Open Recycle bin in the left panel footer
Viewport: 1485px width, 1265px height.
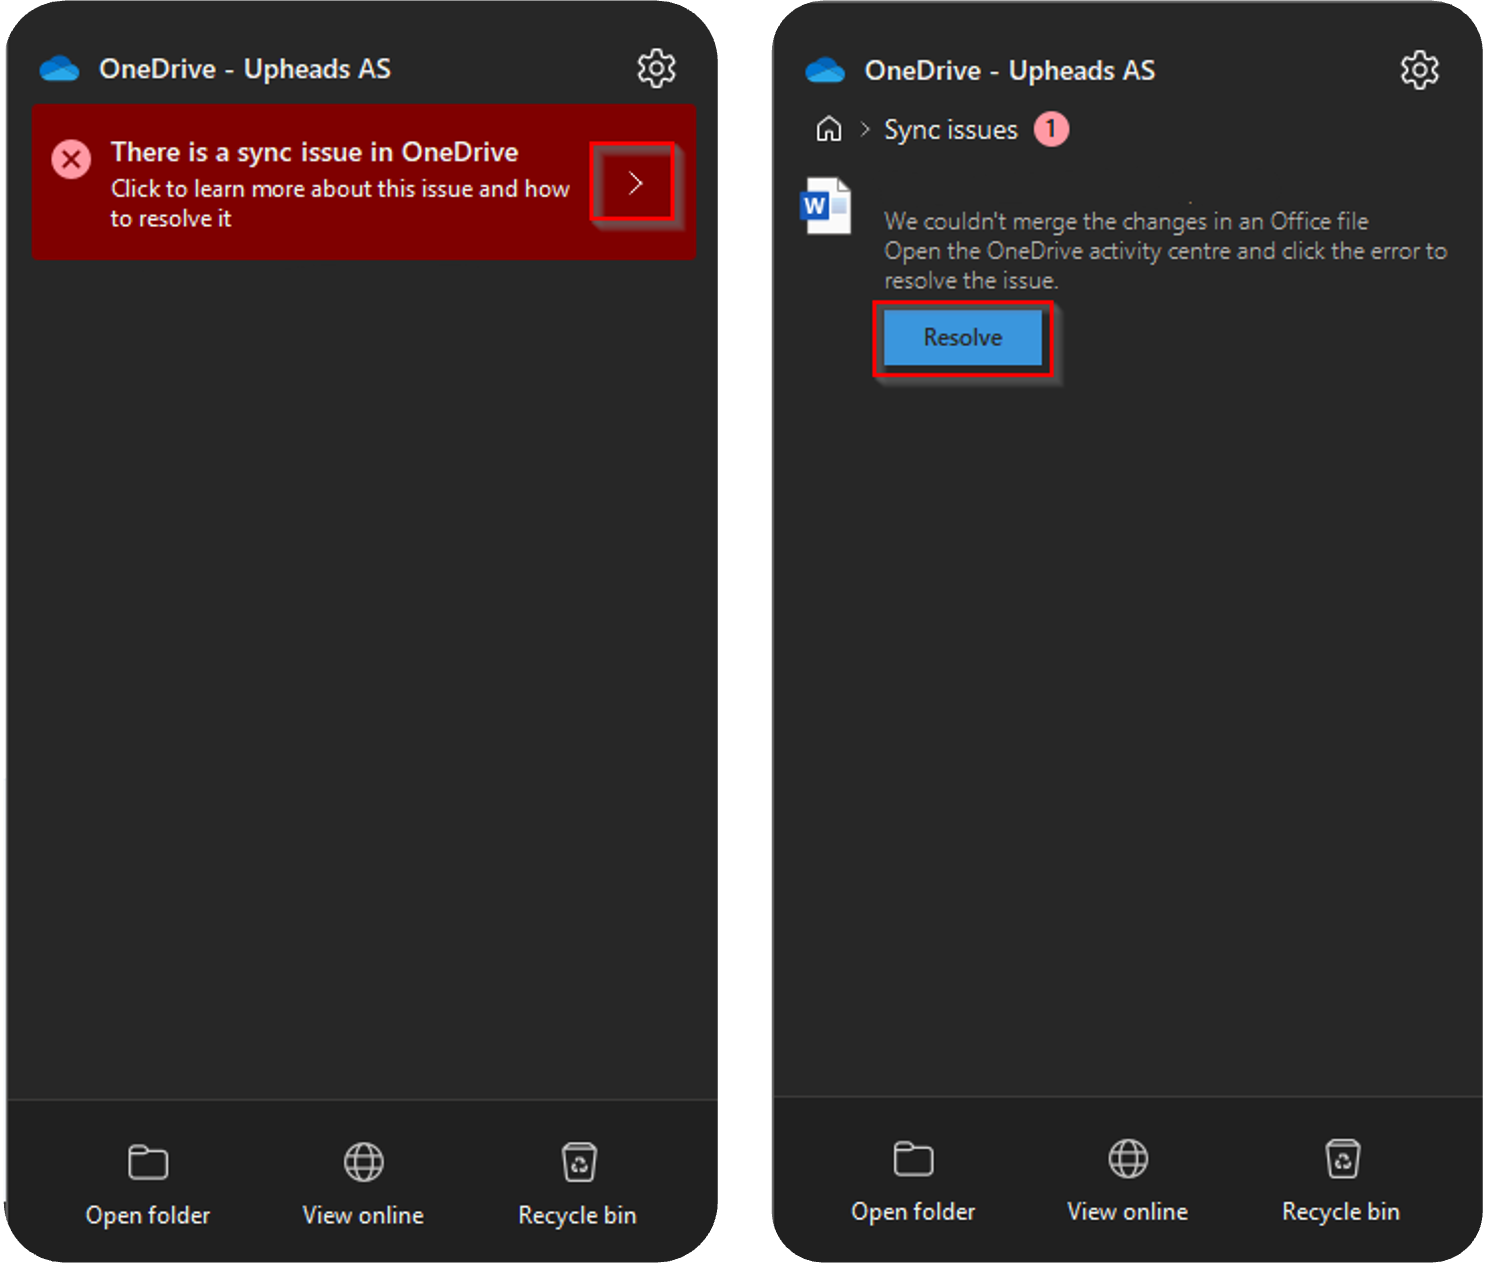[577, 1183]
